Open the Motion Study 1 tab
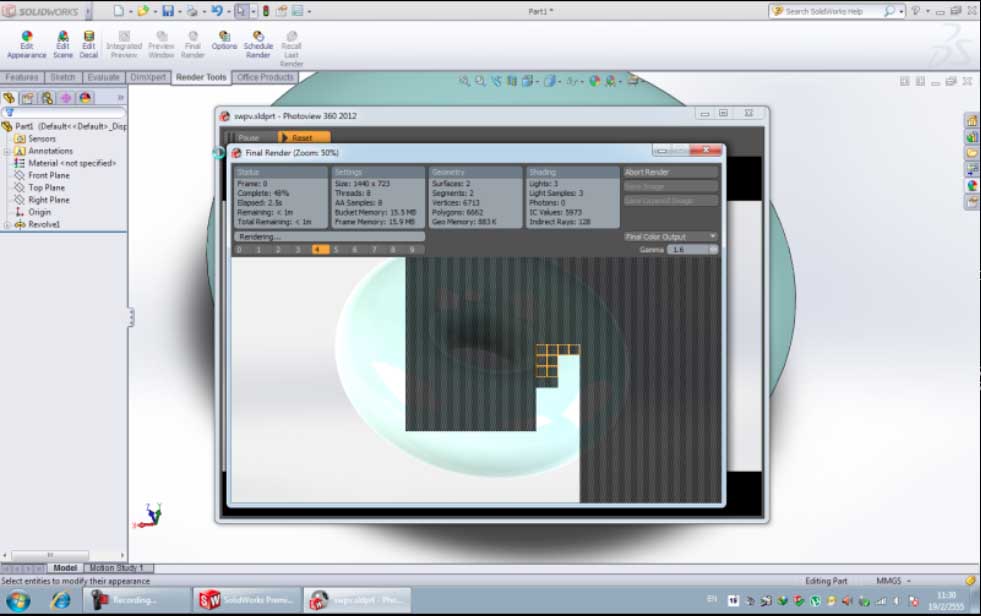981x616 pixels. (117, 568)
